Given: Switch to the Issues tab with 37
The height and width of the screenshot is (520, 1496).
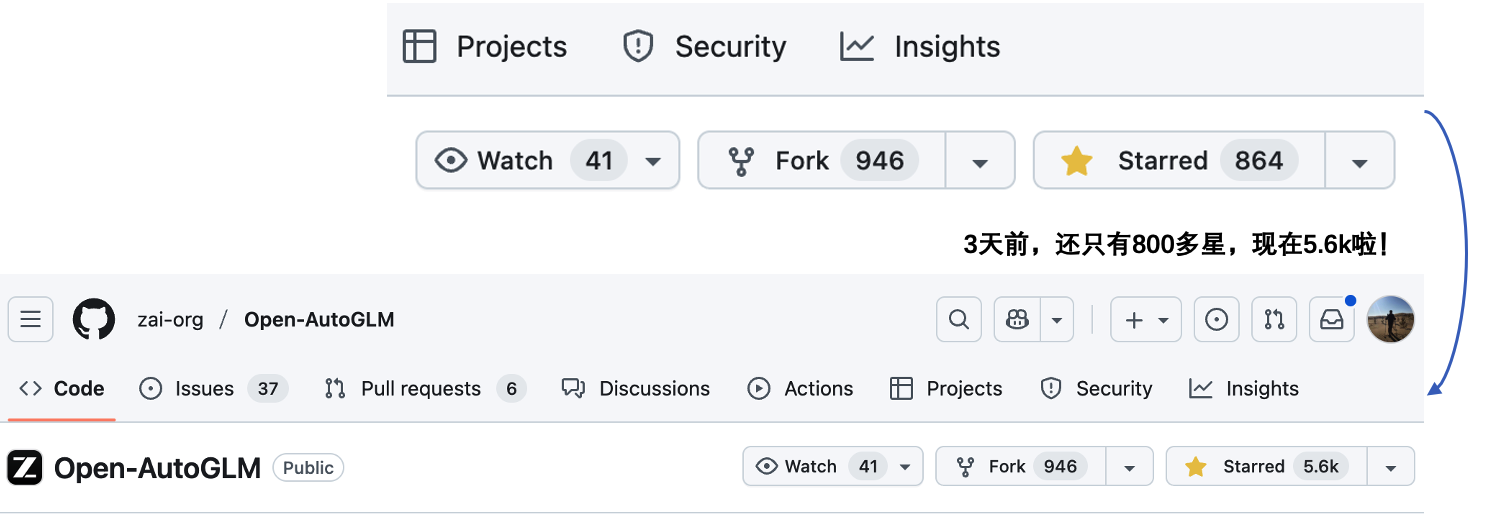Looking at the screenshot, I should pyautogui.click(x=213, y=389).
